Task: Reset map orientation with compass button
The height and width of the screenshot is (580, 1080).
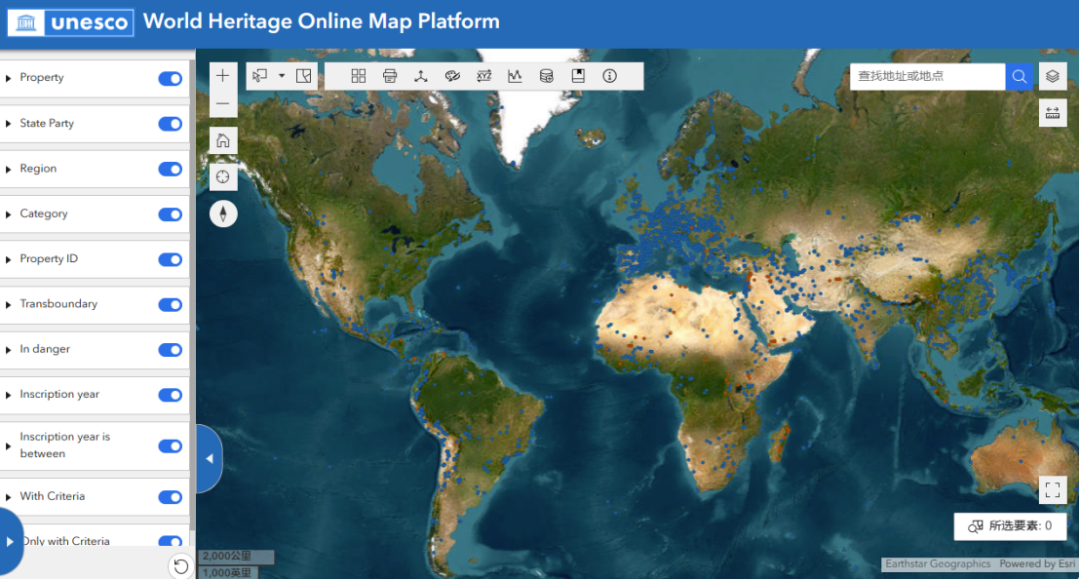Action: click(223, 214)
